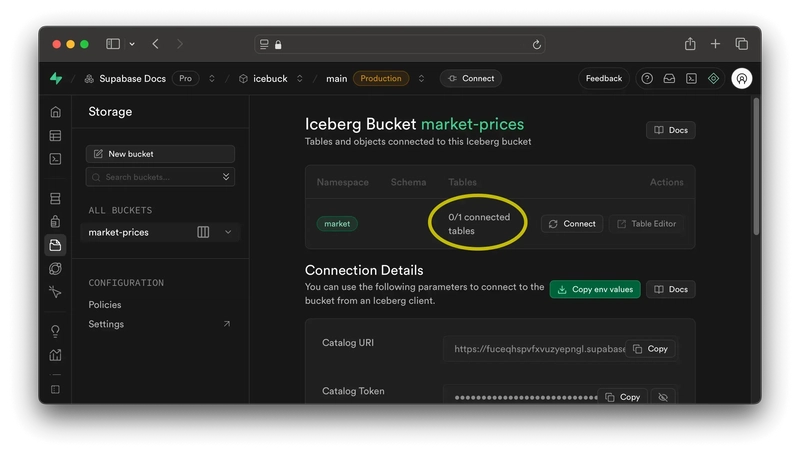Expand the market-prices bucket chevron menu
The image size is (800, 455).
228,232
